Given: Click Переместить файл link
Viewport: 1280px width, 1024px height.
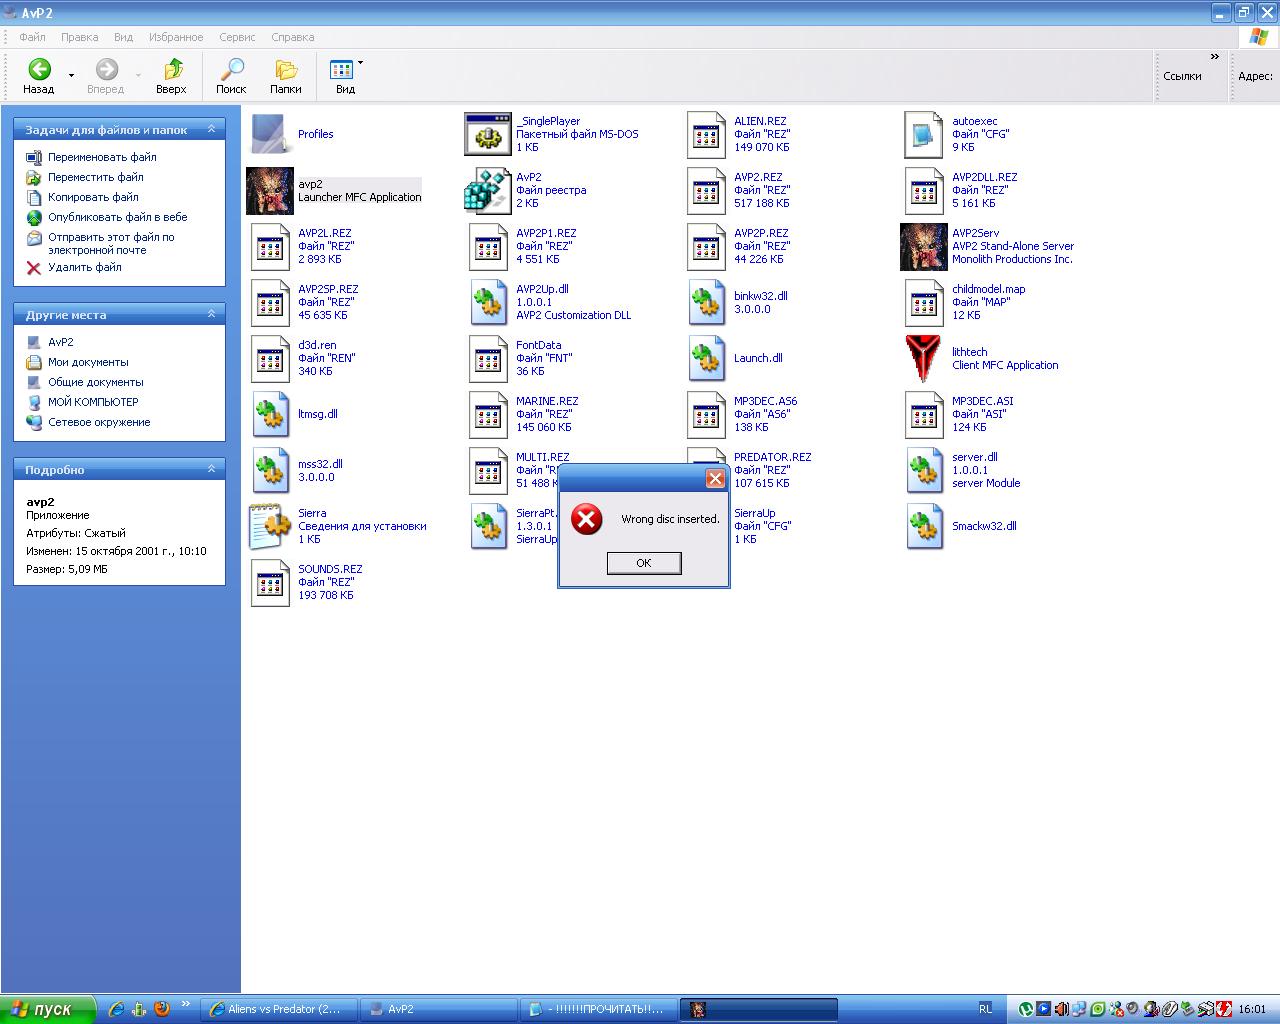Looking at the screenshot, I should (x=96, y=177).
